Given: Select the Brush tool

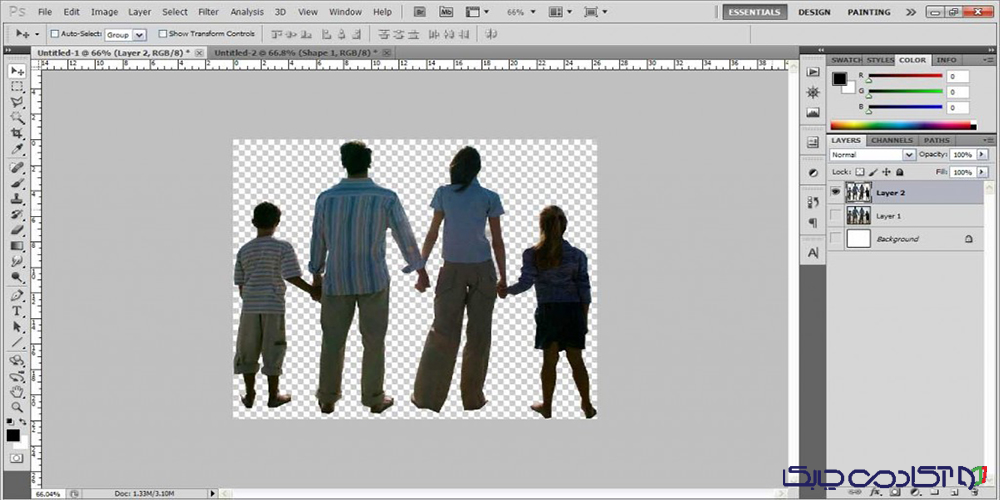Looking at the screenshot, I should (x=17, y=183).
